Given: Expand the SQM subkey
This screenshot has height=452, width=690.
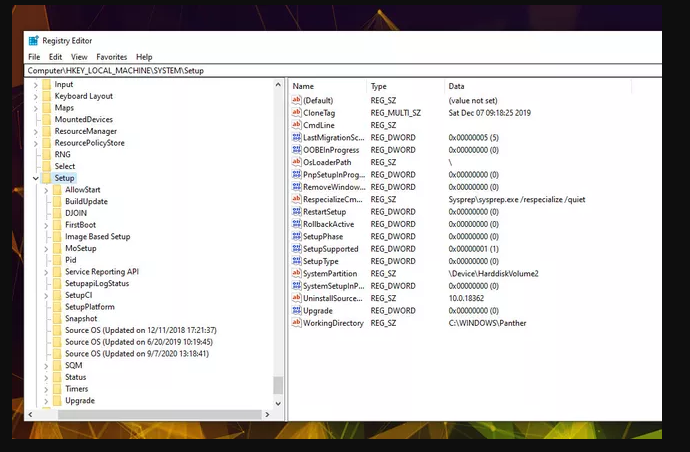Looking at the screenshot, I should click(x=46, y=366).
